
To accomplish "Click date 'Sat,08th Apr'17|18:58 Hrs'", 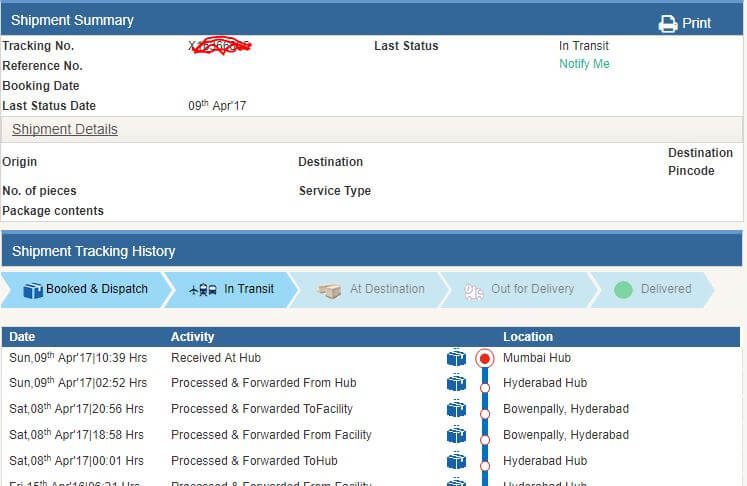I will [x=76, y=435].
